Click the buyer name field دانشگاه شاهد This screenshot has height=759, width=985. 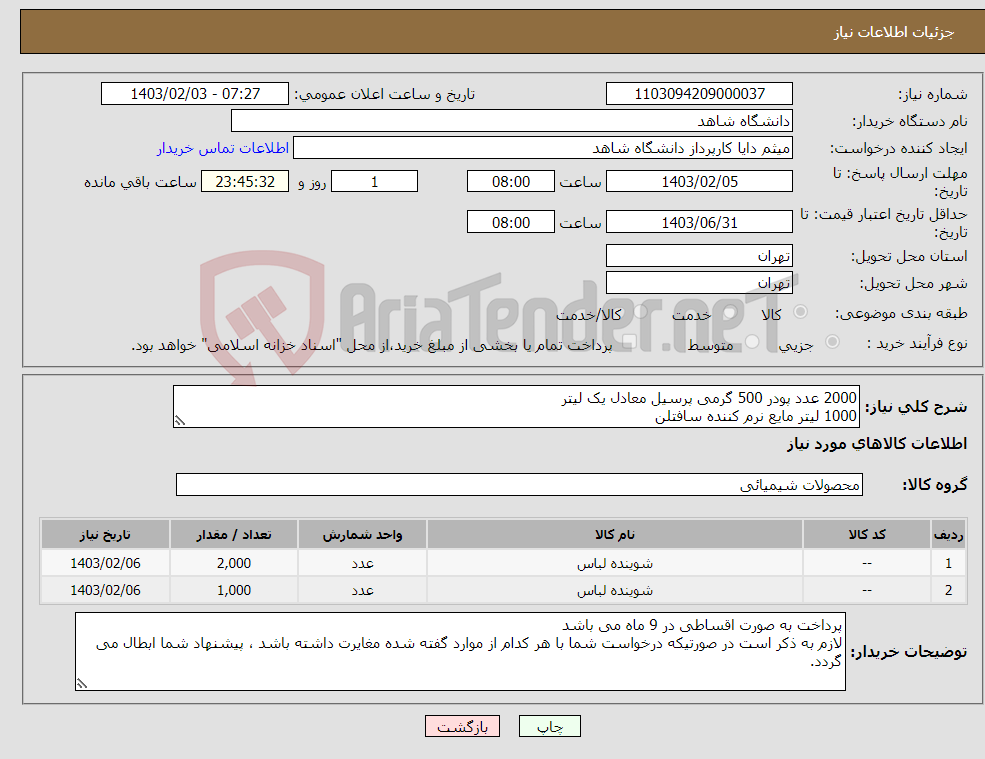512,121
